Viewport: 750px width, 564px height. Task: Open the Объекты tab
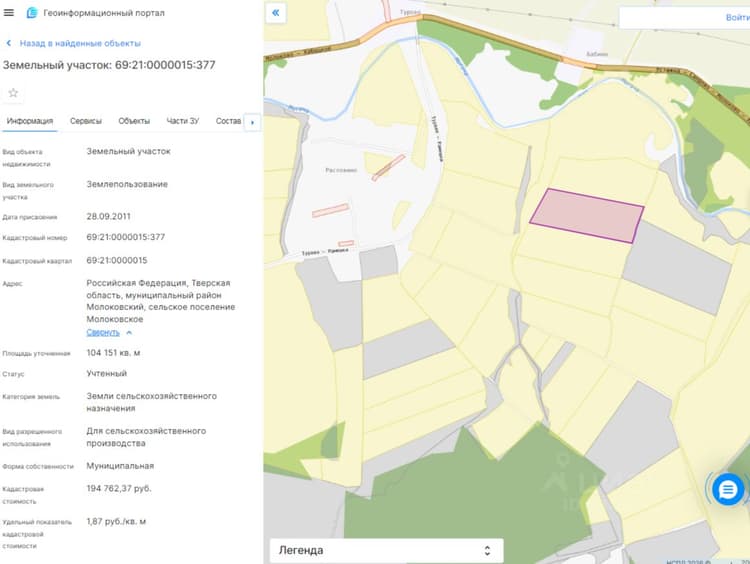134,121
